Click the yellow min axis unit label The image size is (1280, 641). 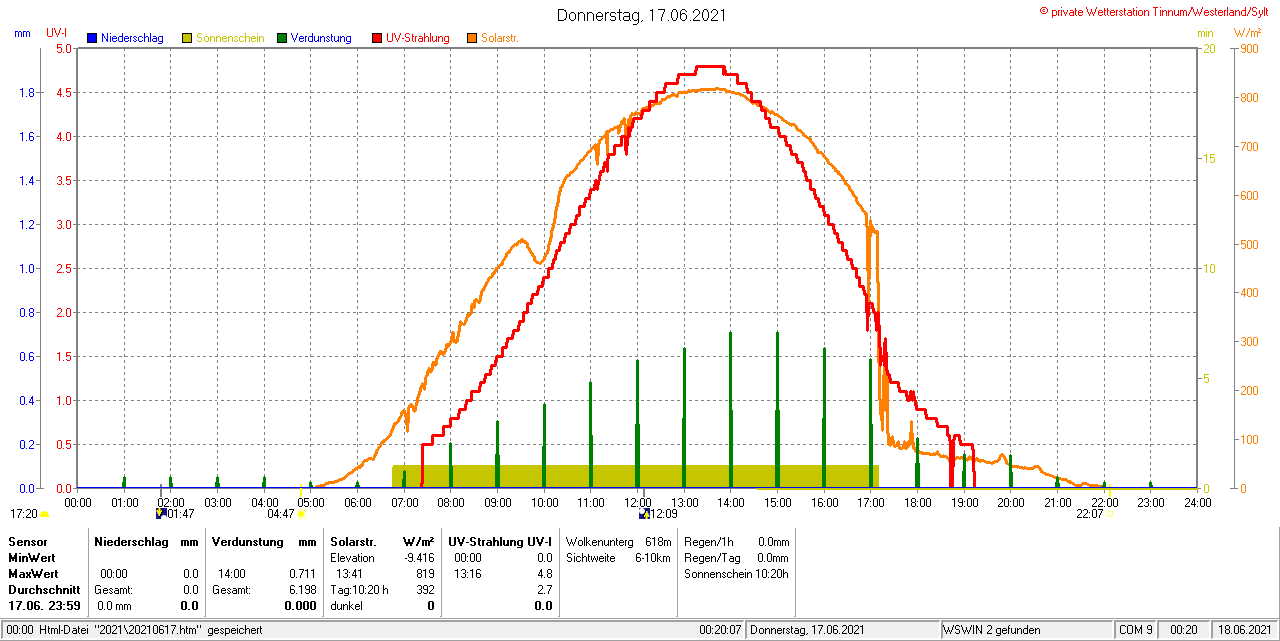[1205, 33]
